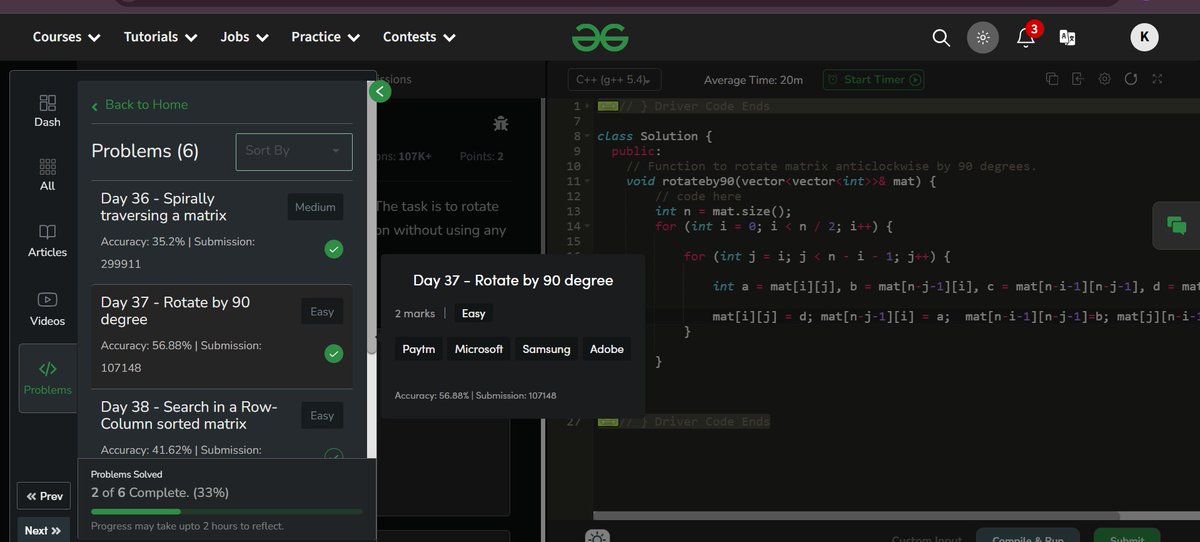
Task: Open editor settings gear icon
Action: [x=1105, y=80]
